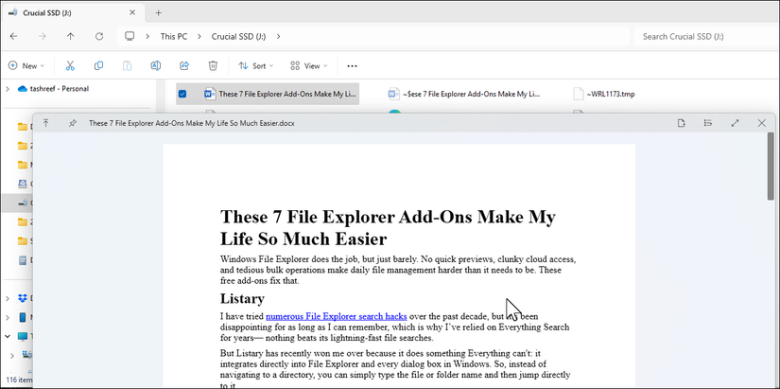780x389 pixels.
Task: Open file with default app icon in preview
Action: click(682, 123)
